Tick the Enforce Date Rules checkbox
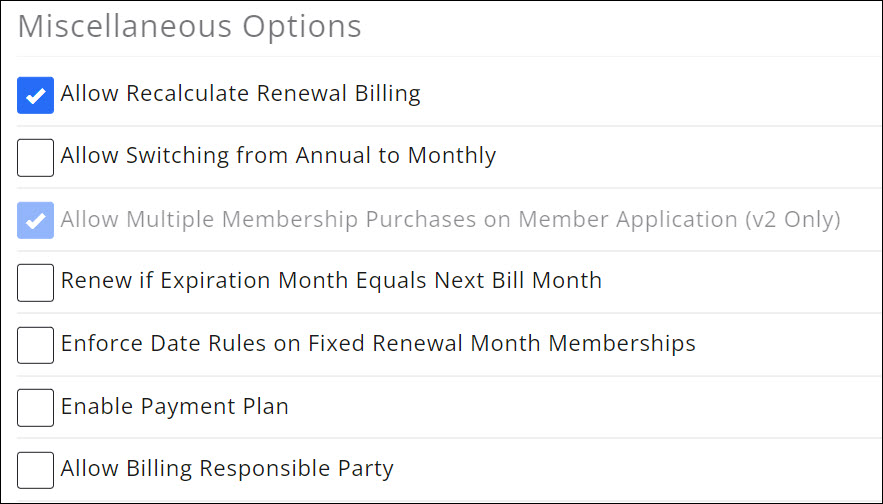Viewport: 883px width, 504px height. [x=36, y=345]
